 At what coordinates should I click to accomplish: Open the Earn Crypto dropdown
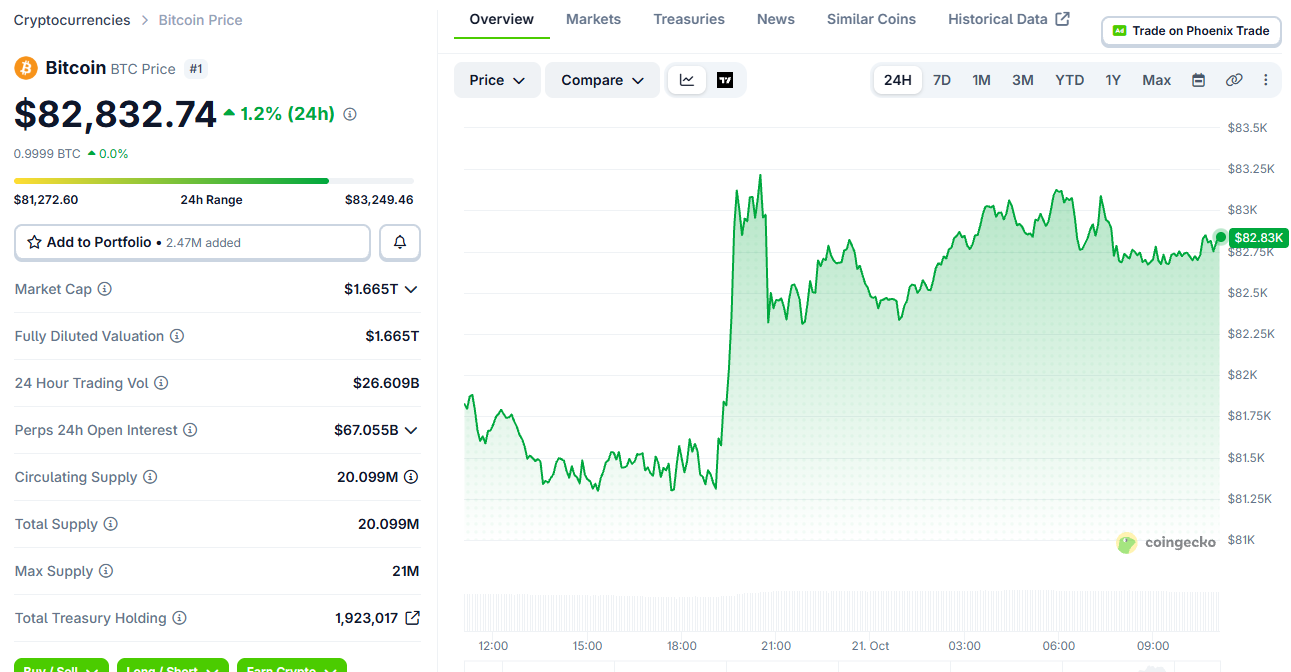(292, 666)
